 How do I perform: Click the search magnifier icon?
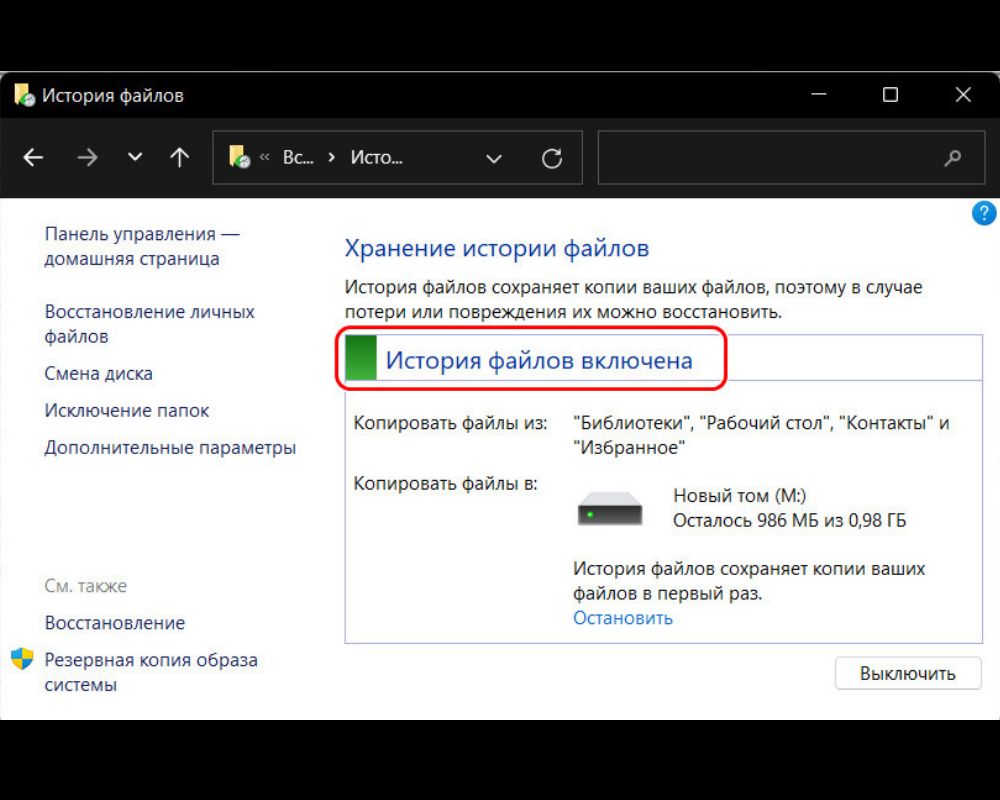(953, 158)
